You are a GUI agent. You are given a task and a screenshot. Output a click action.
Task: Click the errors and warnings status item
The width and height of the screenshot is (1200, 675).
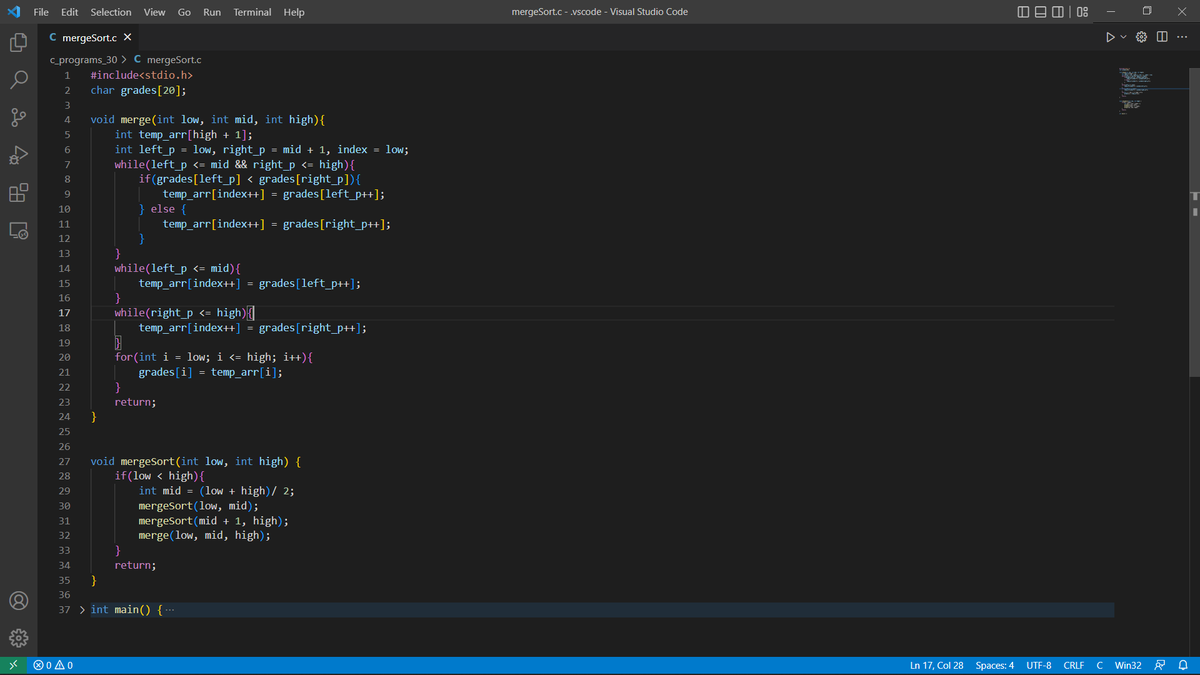pyautogui.click(x=51, y=664)
